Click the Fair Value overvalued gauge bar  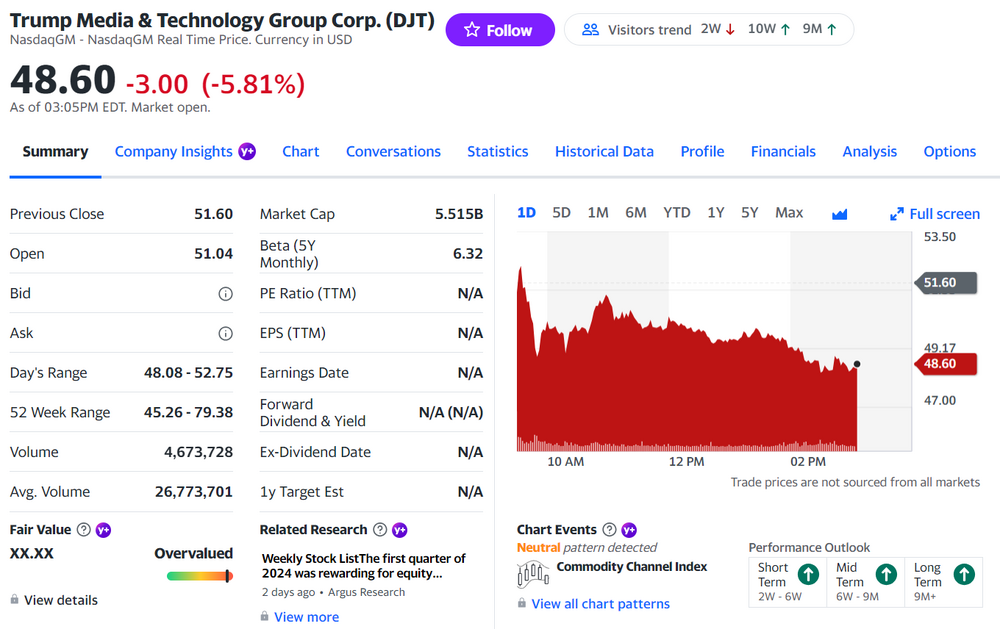click(199, 576)
